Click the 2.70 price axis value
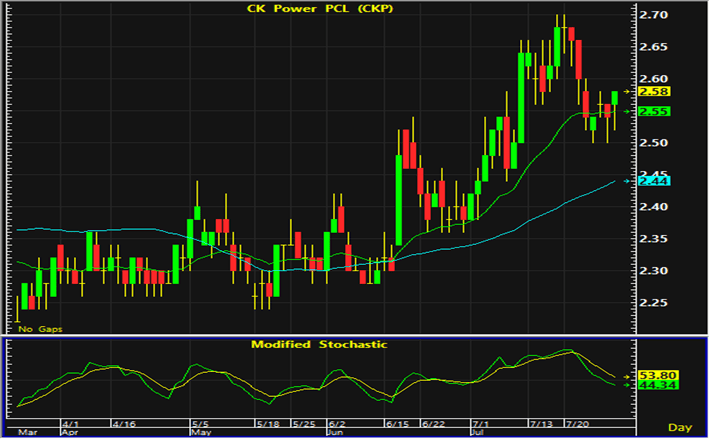The height and width of the screenshot is (439, 710). click(653, 15)
